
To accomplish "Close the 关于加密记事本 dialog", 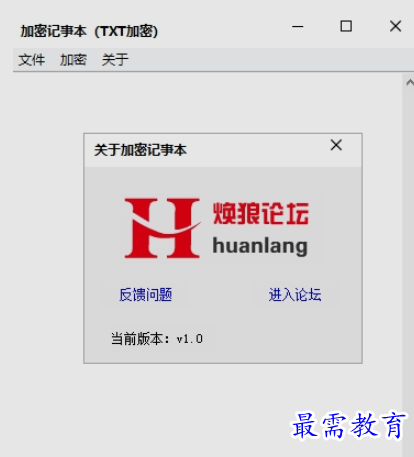I will (336, 145).
